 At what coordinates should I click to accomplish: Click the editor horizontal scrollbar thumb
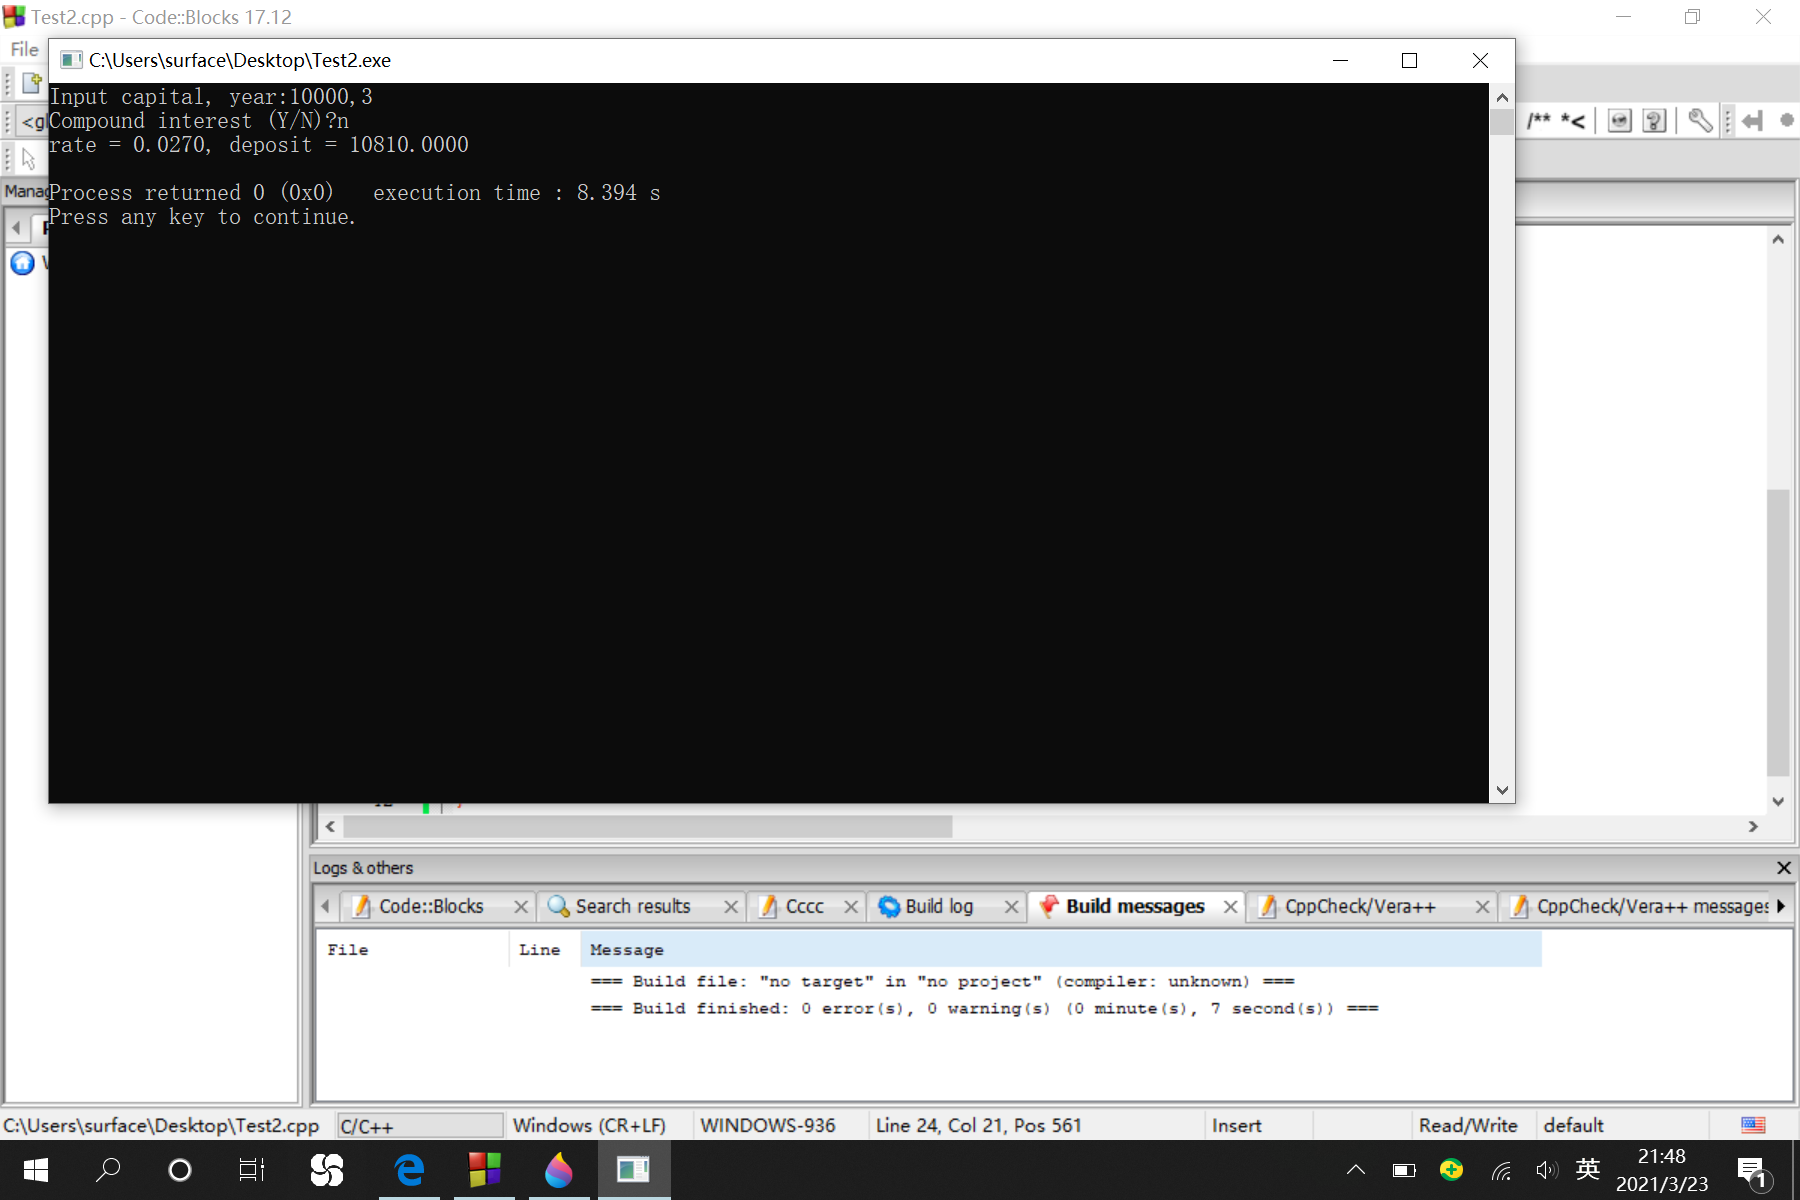pyautogui.click(x=648, y=827)
